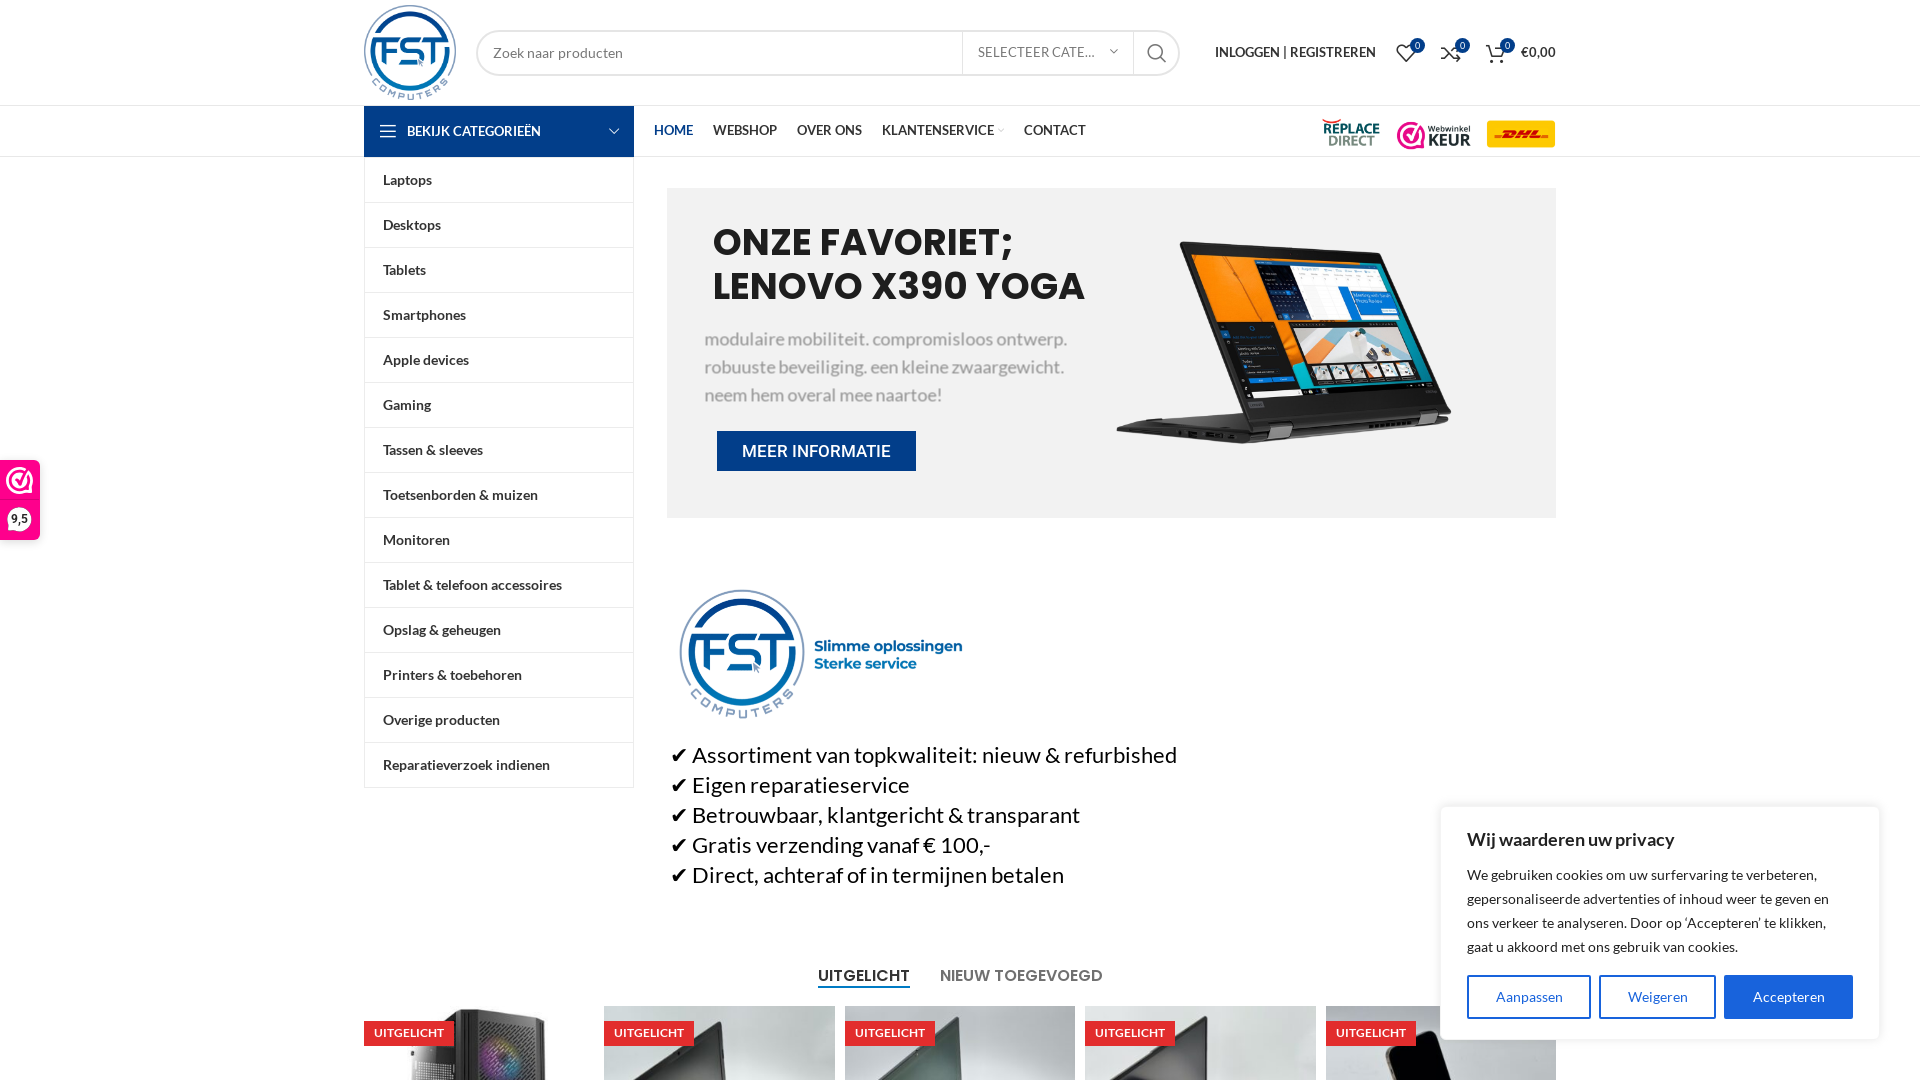This screenshot has width=1920, height=1080.
Task: Click the Replace Direct logo
Action: [x=1351, y=133]
